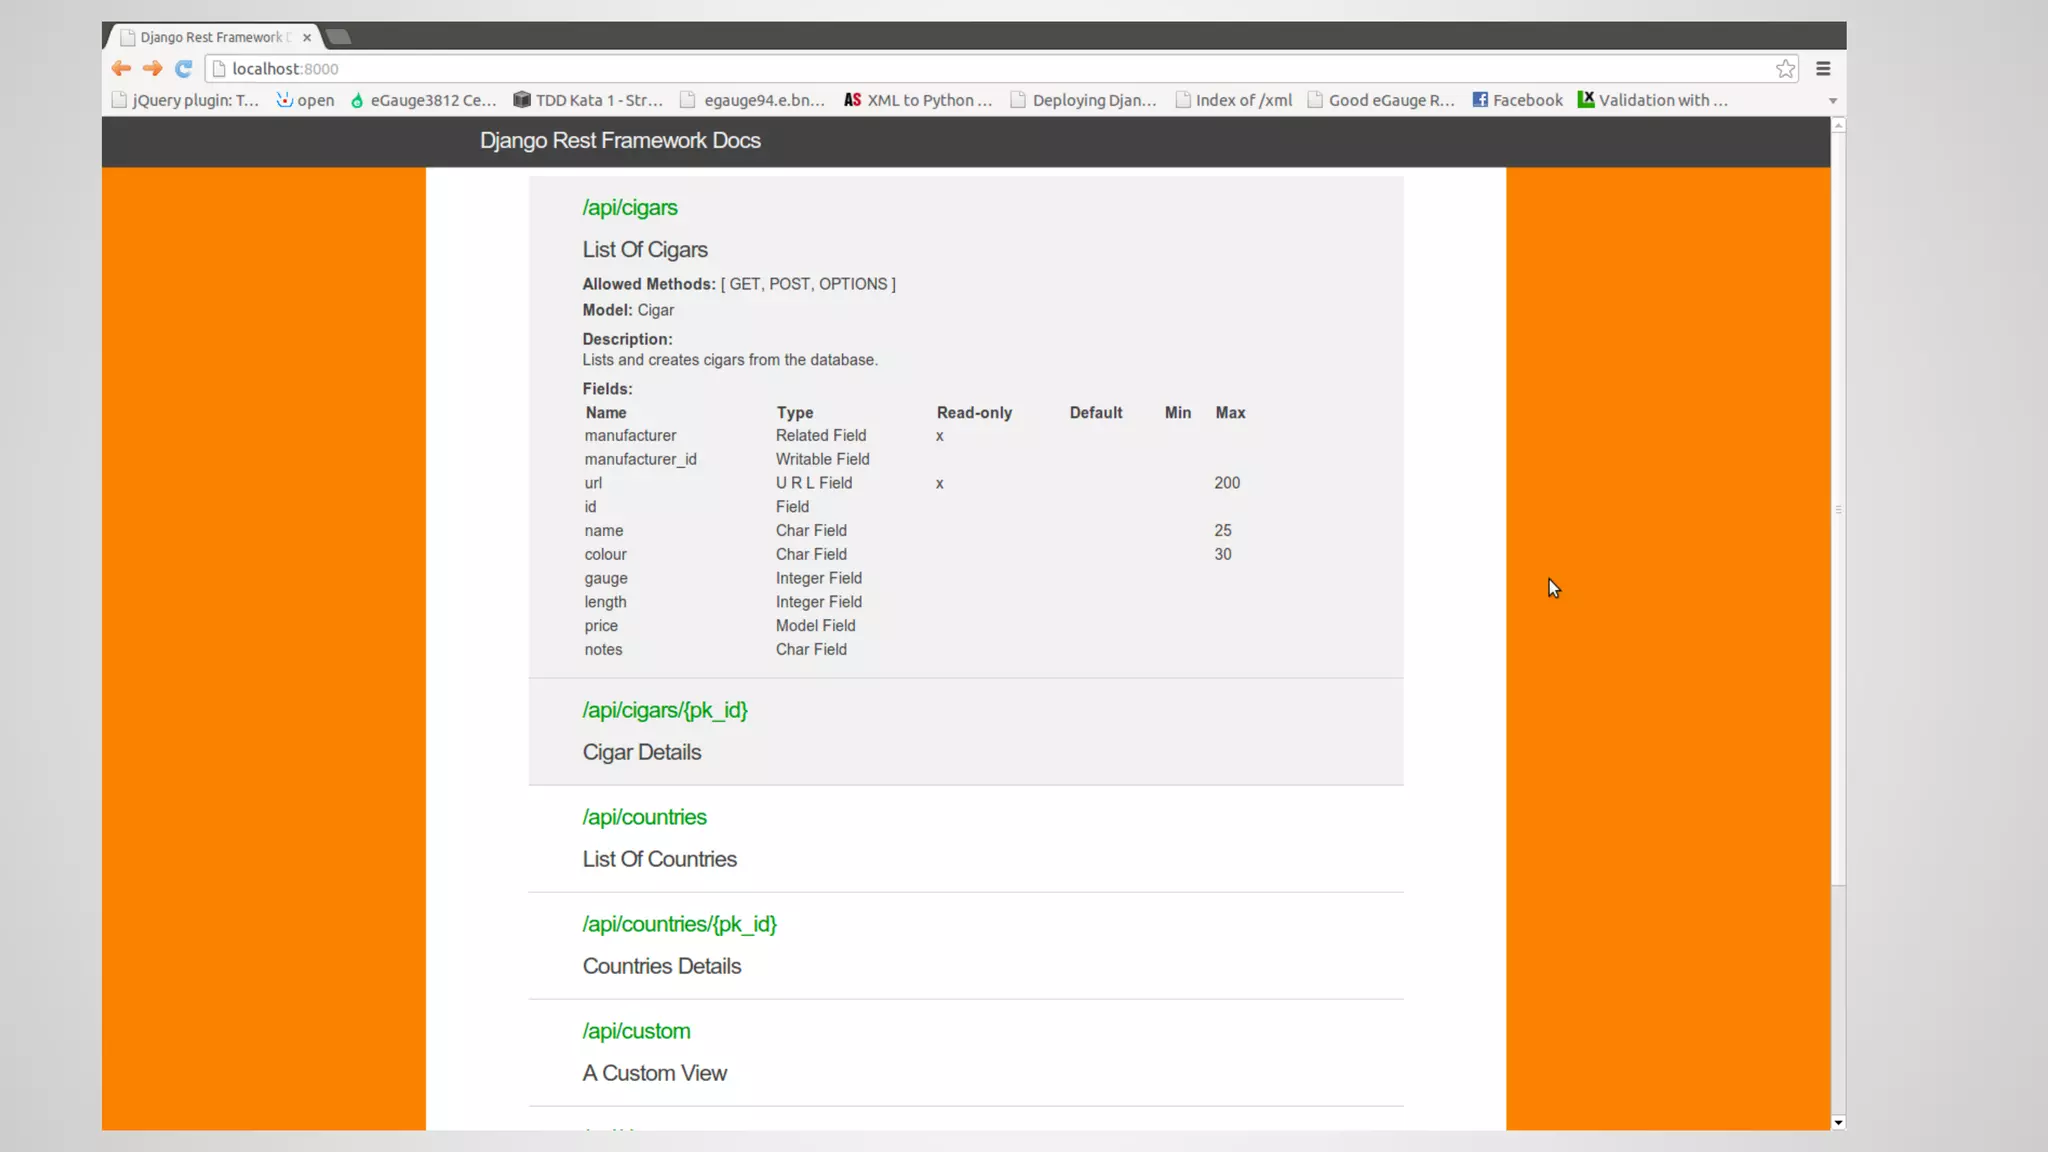
Task: Expand the /api/countries/{pk_id} endpoint
Action: (679, 924)
